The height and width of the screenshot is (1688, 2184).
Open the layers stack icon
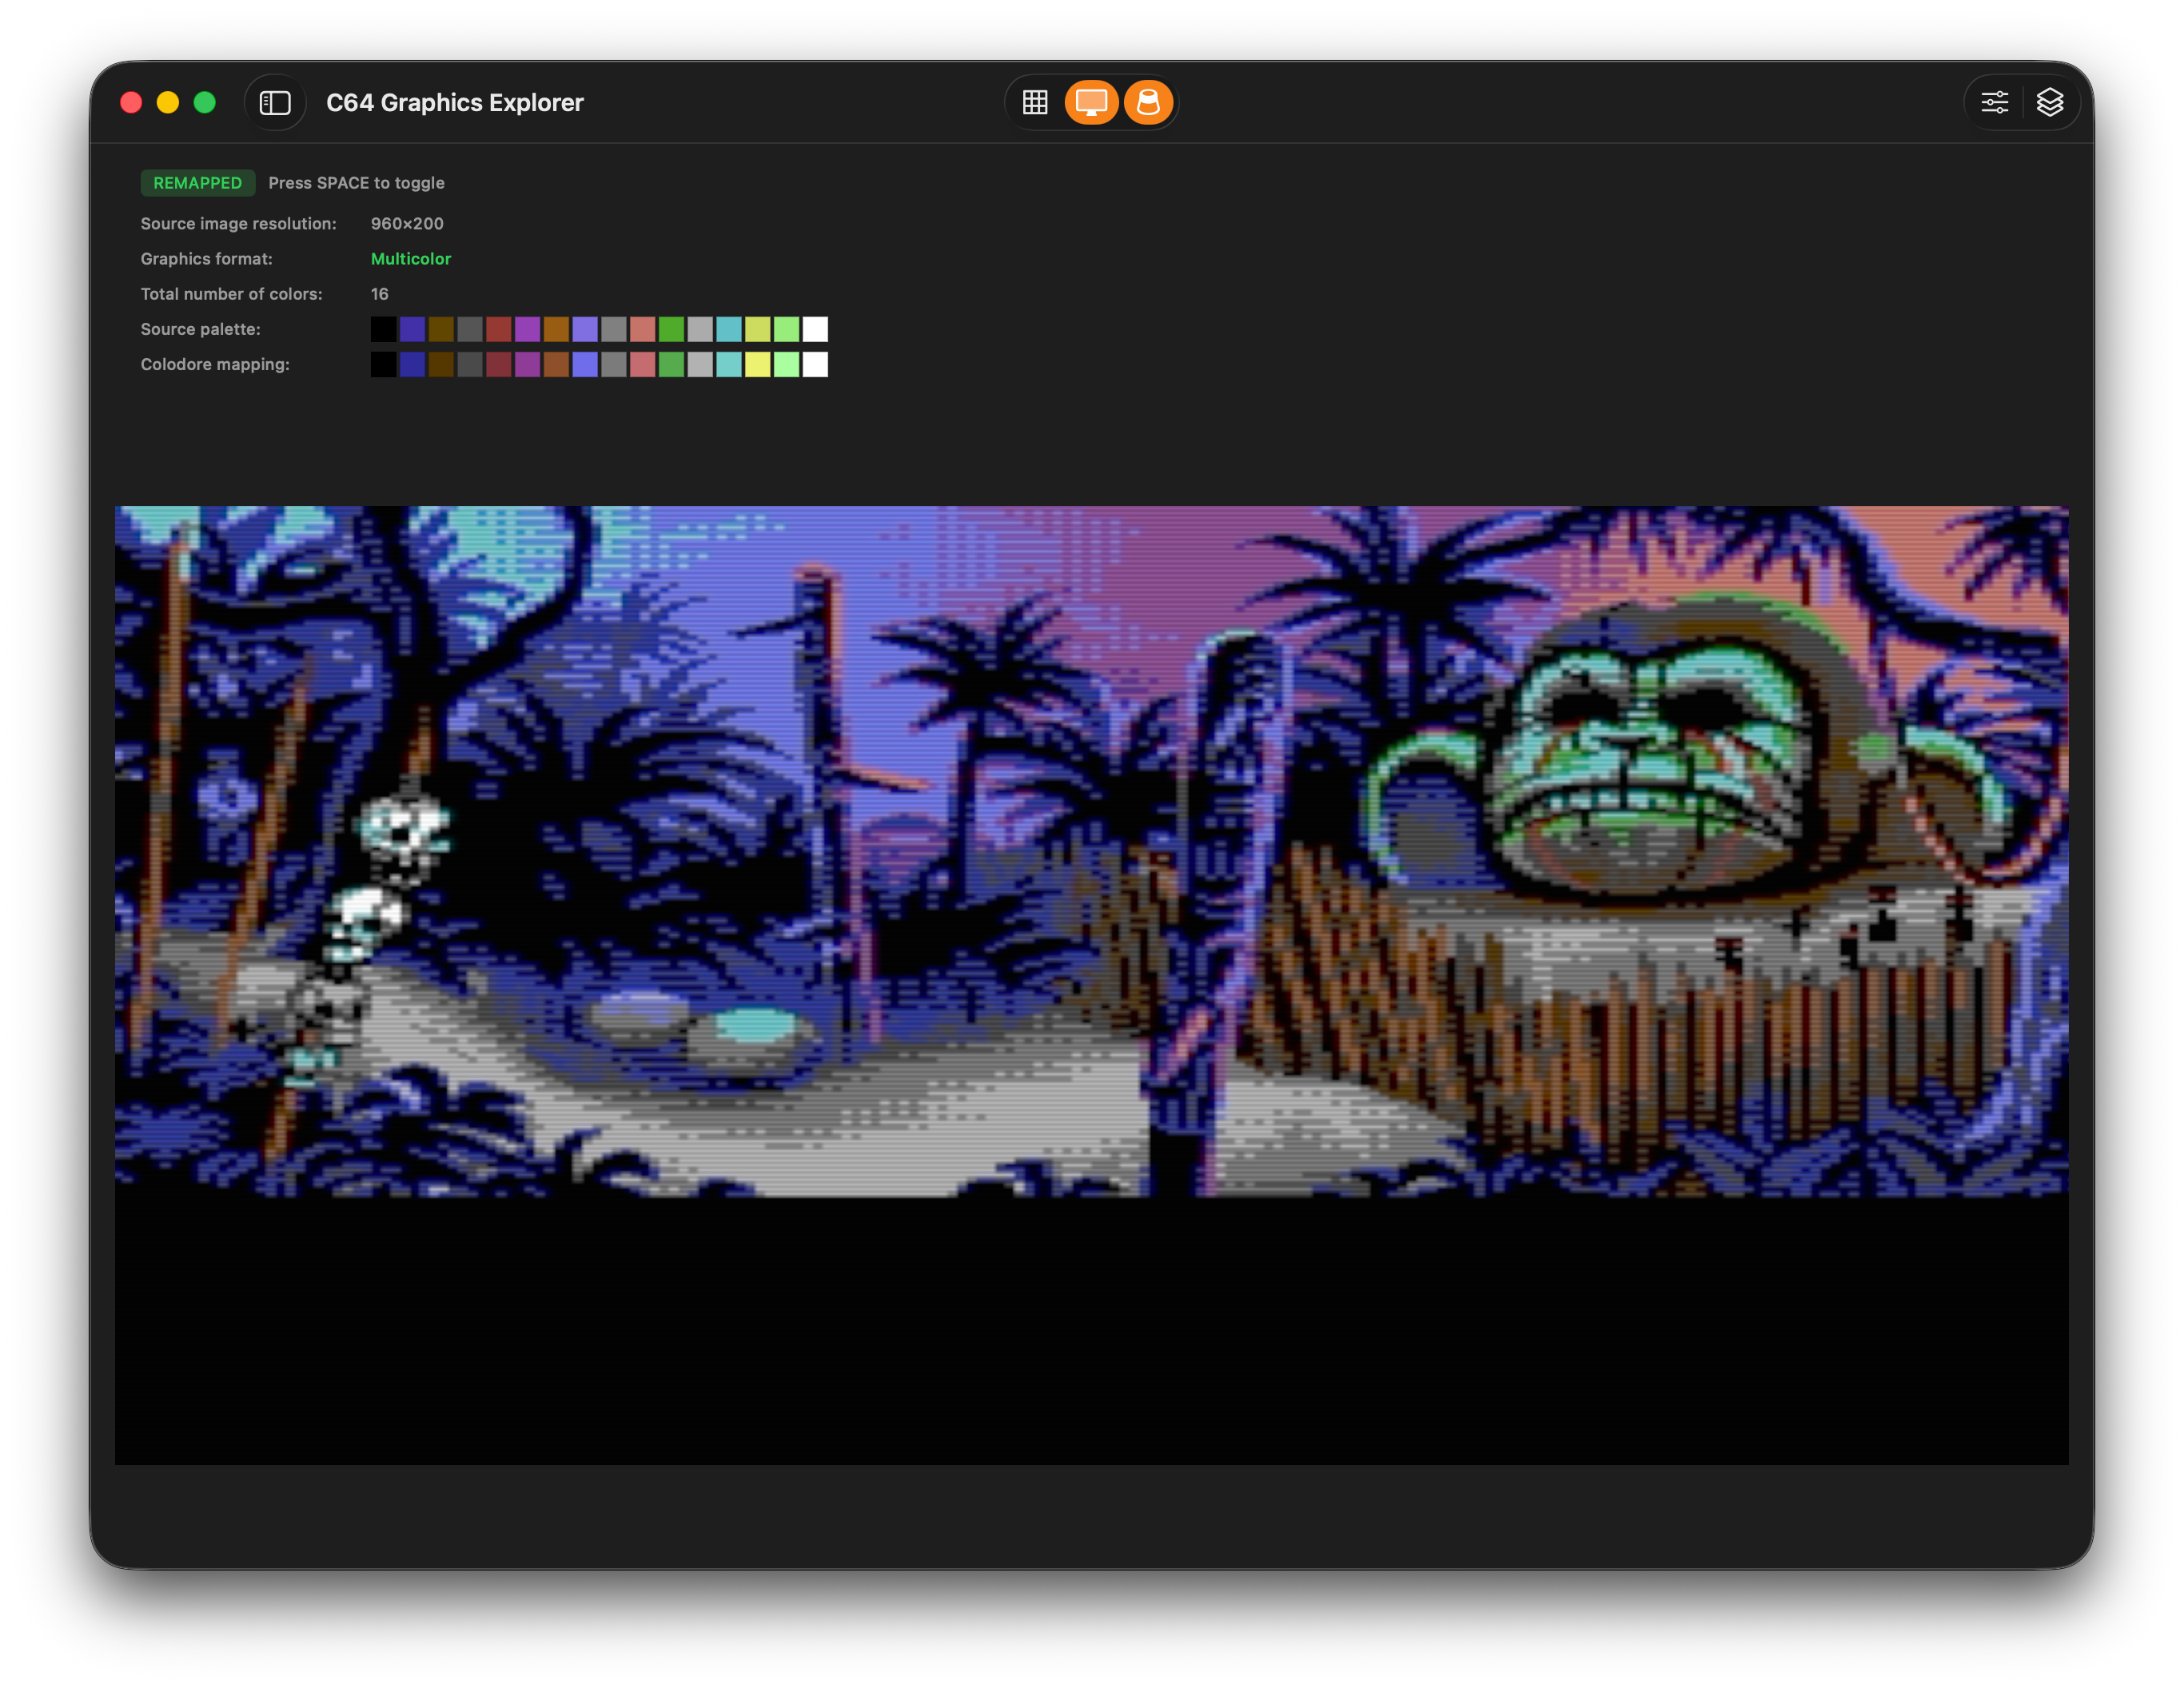[2050, 102]
